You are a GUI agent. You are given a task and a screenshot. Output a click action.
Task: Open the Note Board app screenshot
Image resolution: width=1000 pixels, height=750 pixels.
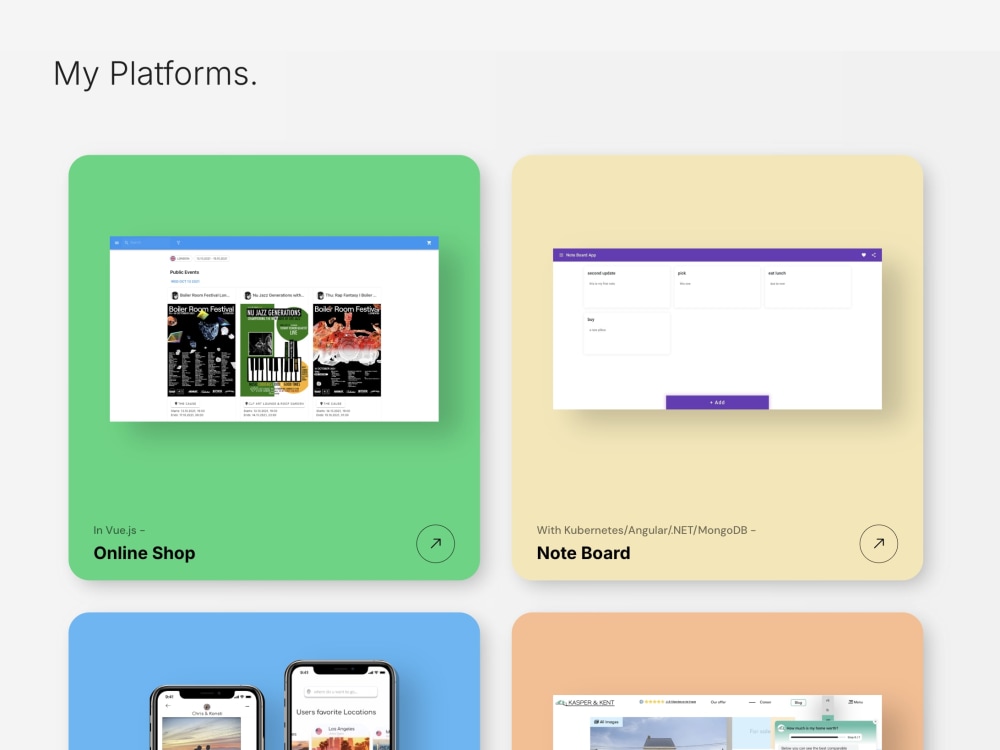[717, 328]
